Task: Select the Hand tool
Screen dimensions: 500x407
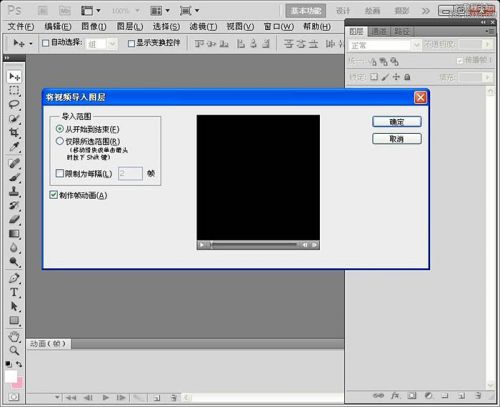Action: point(14,337)
